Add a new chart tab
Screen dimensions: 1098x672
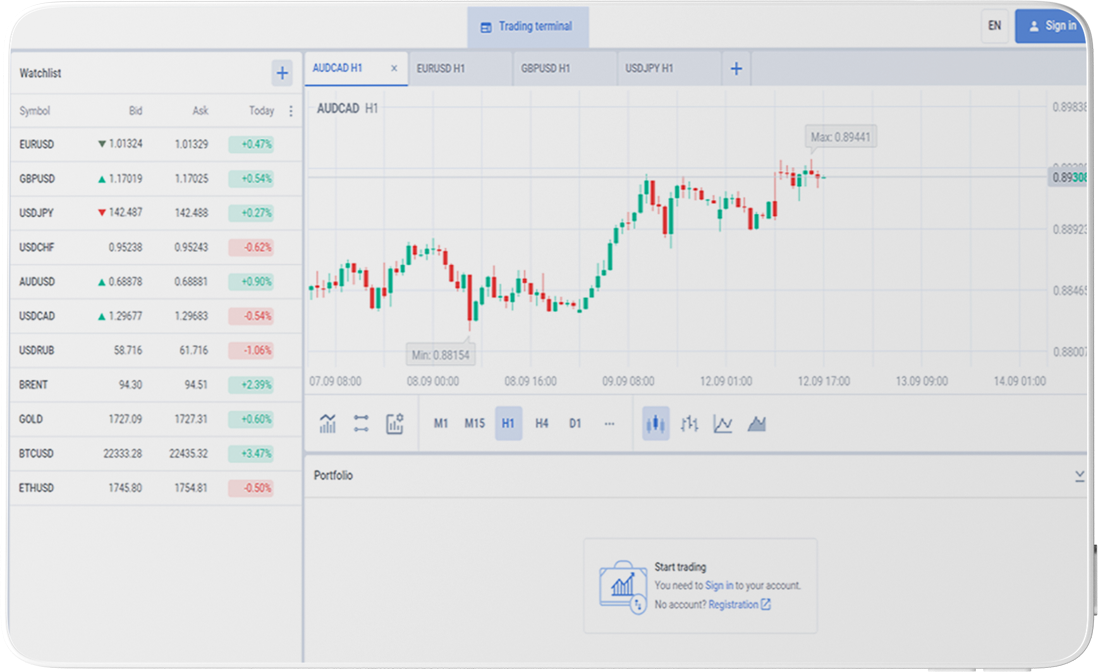(736, 68)
